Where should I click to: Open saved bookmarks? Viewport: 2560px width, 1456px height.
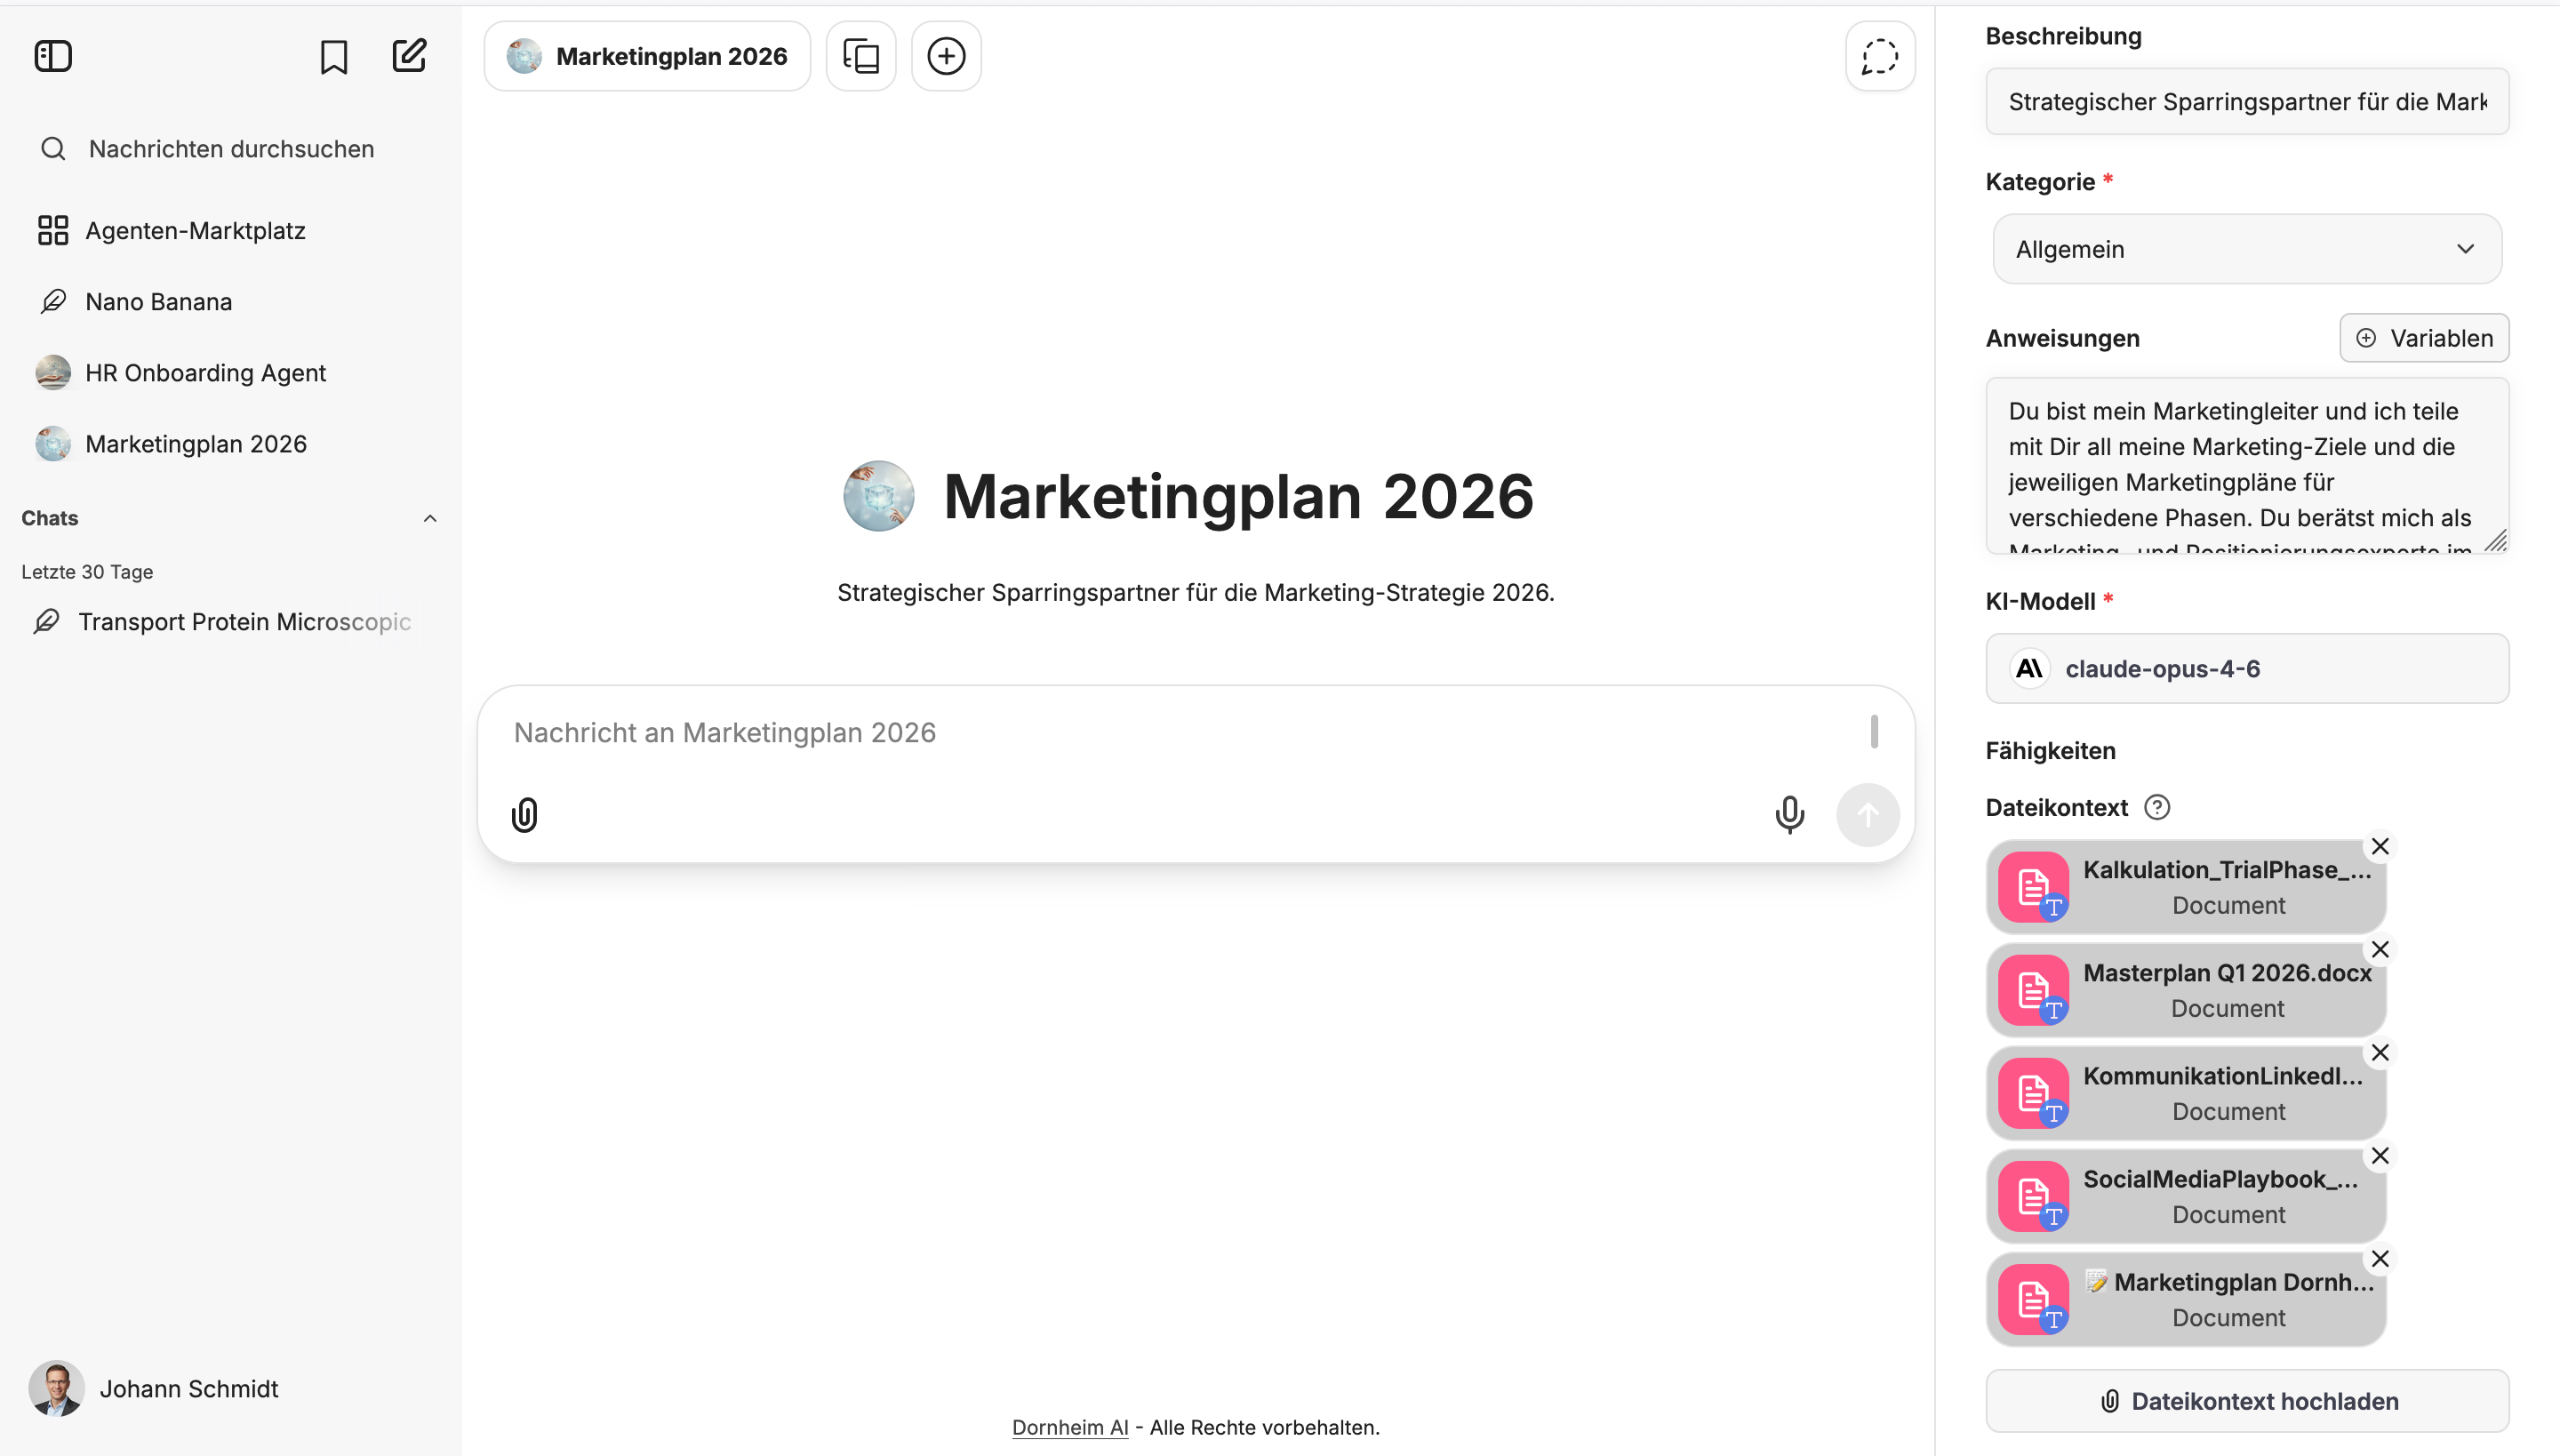pyautogui.click(x=334, y=56)
